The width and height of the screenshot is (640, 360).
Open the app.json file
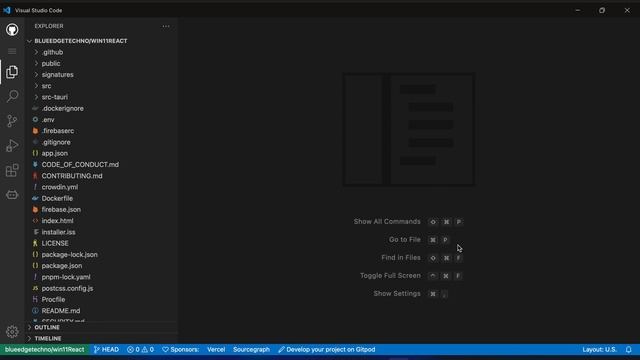coord(101,153)
